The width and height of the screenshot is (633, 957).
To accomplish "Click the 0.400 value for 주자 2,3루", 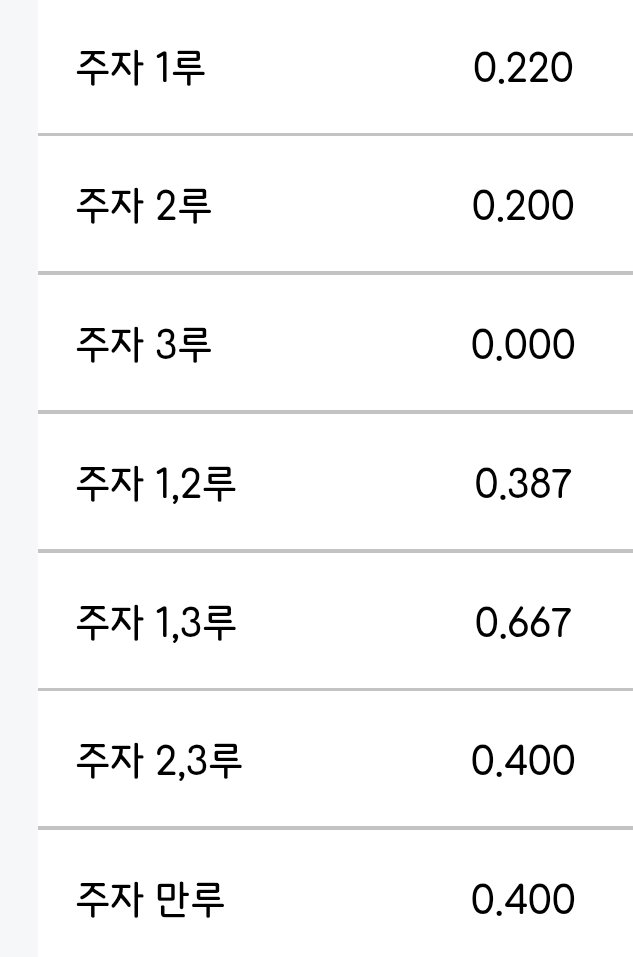I will [x=523, y=760].
